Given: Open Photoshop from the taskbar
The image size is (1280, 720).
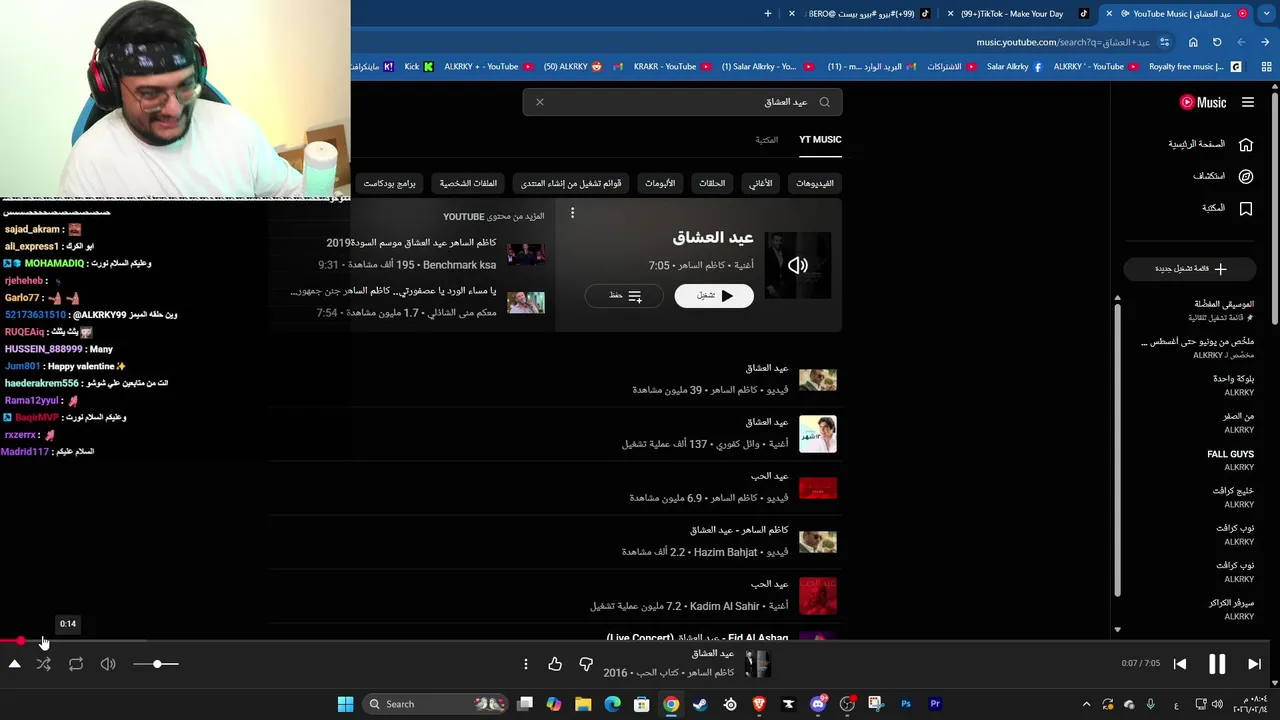Looking at the screenshot, I should [906, 704].
